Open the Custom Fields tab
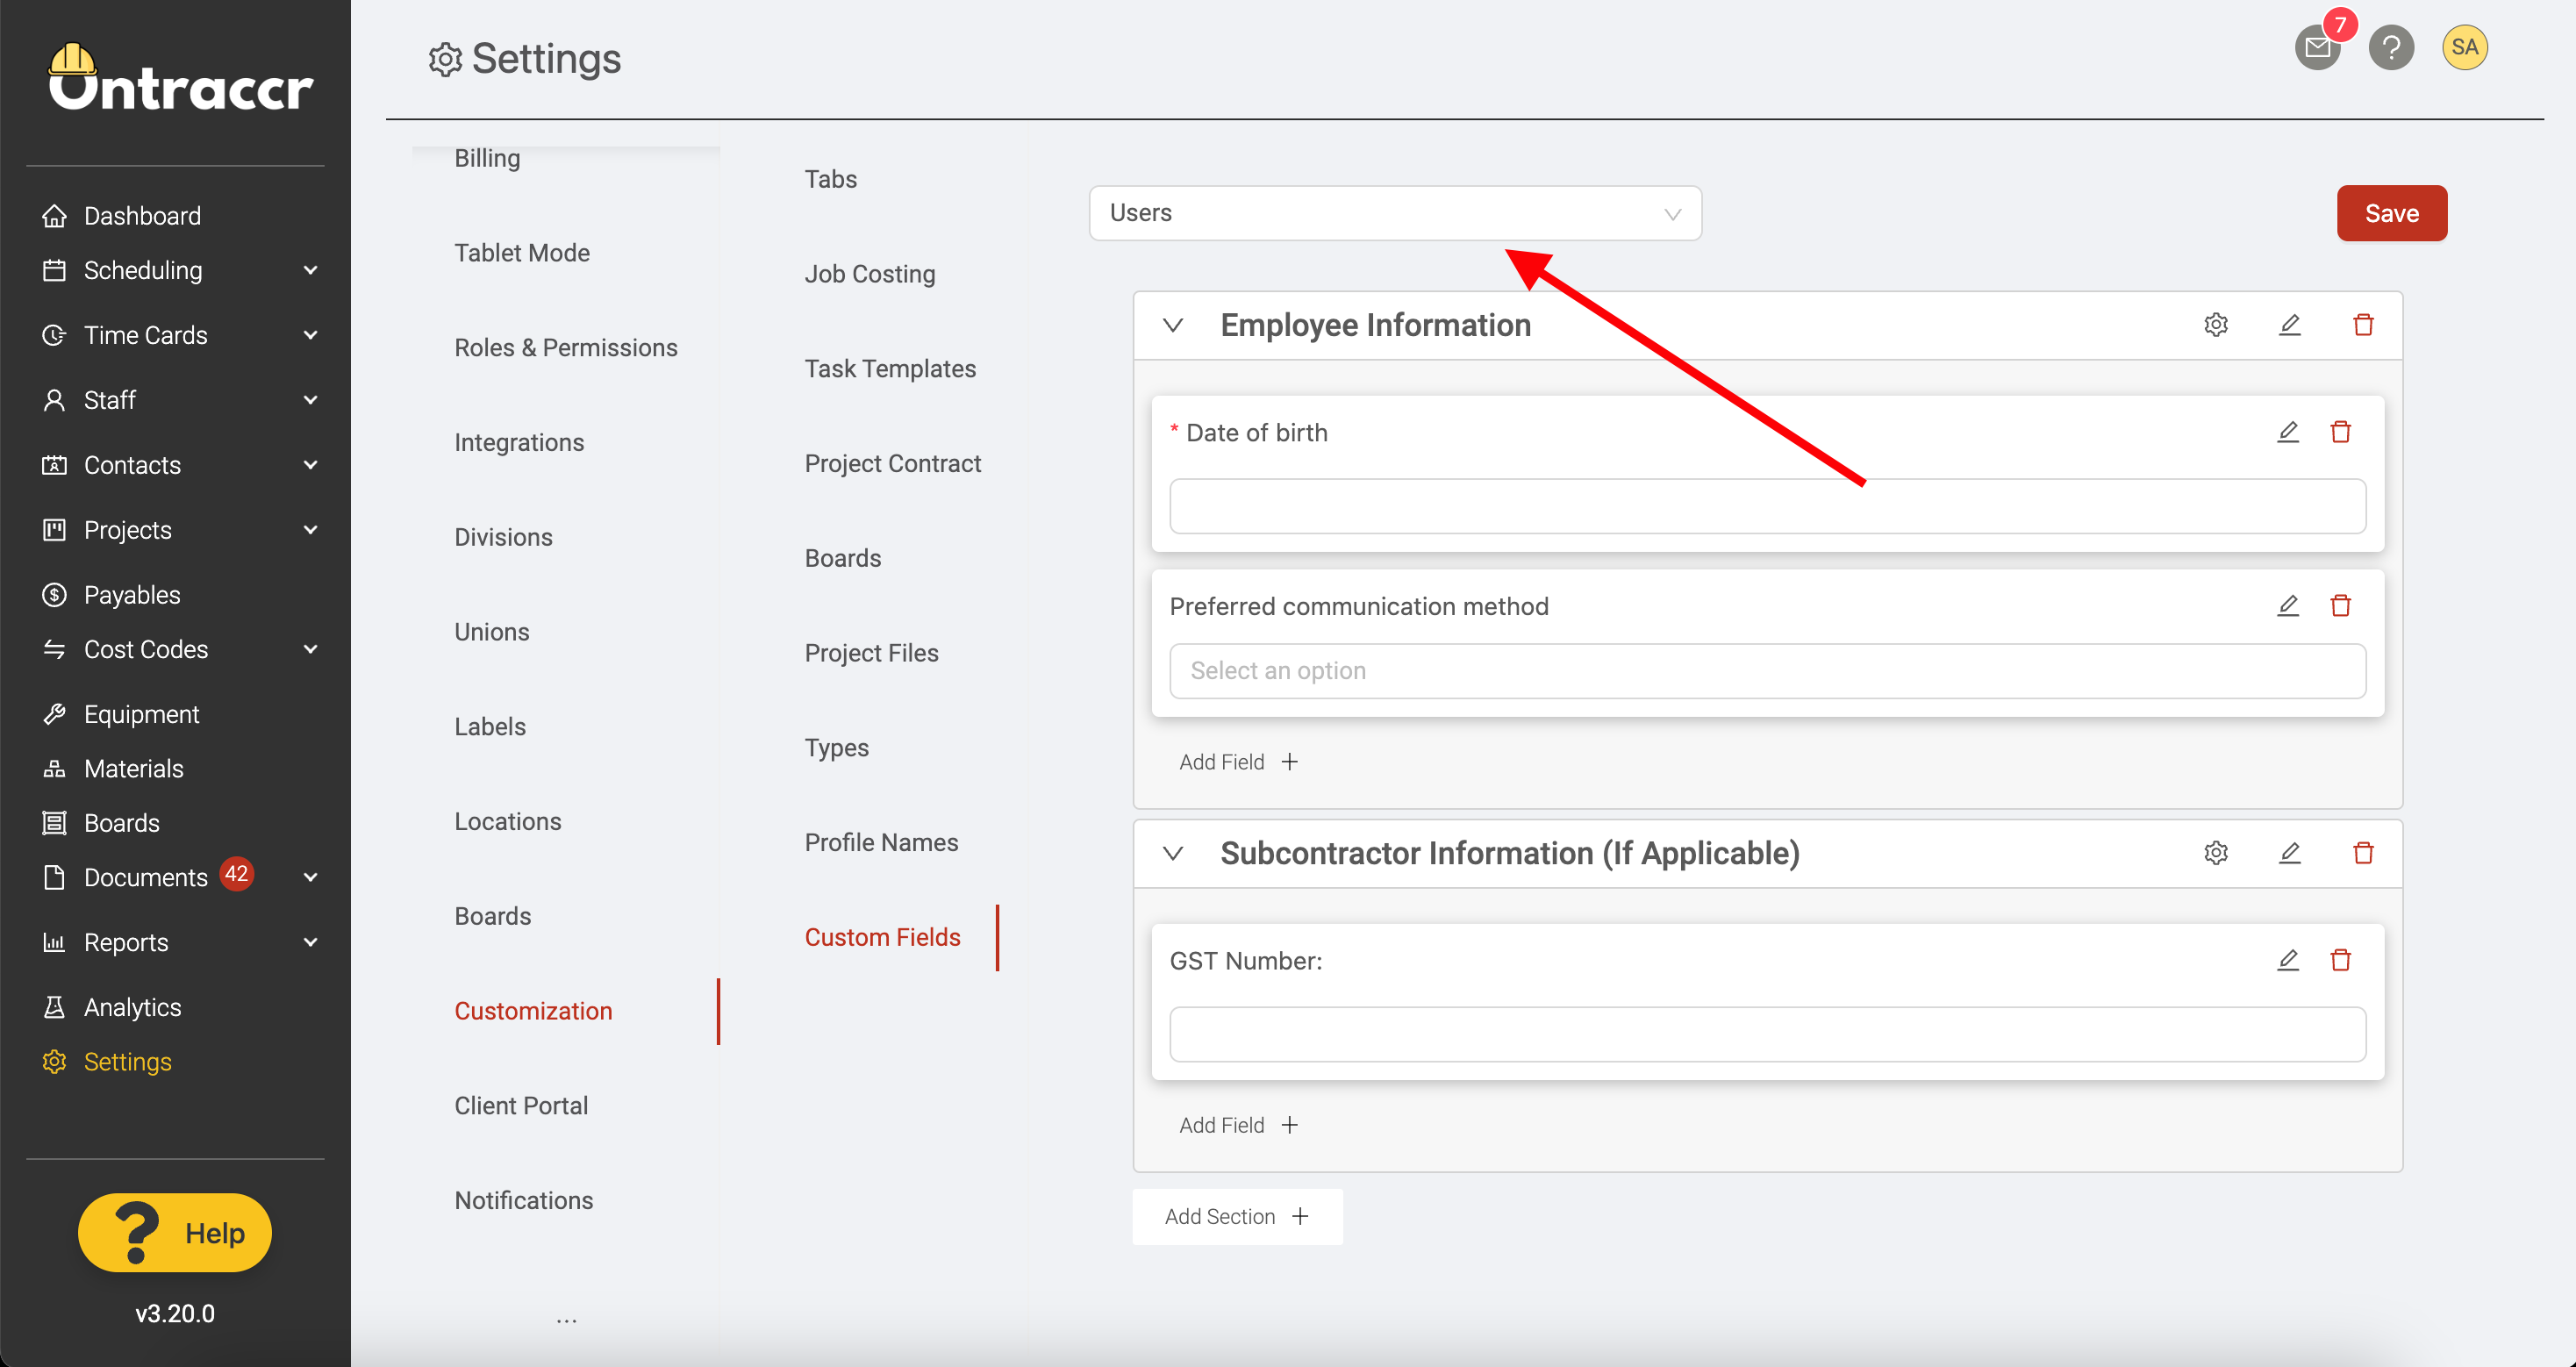2576x1367 pixels. click(882, 938)
